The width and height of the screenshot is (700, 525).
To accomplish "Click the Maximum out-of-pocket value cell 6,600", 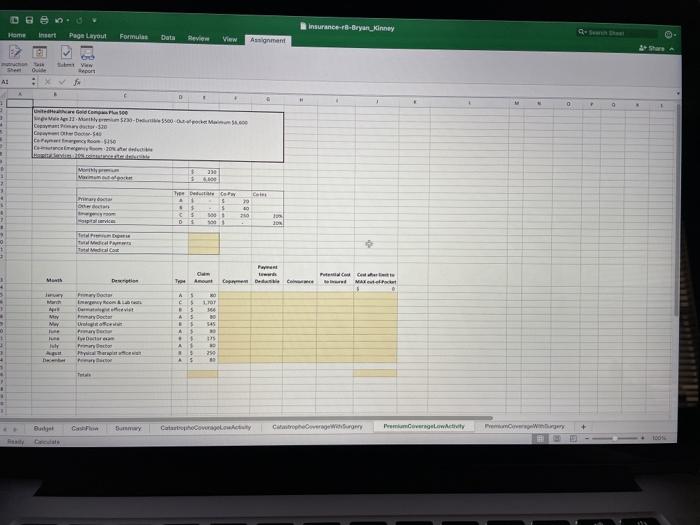I will click(204, 179).
